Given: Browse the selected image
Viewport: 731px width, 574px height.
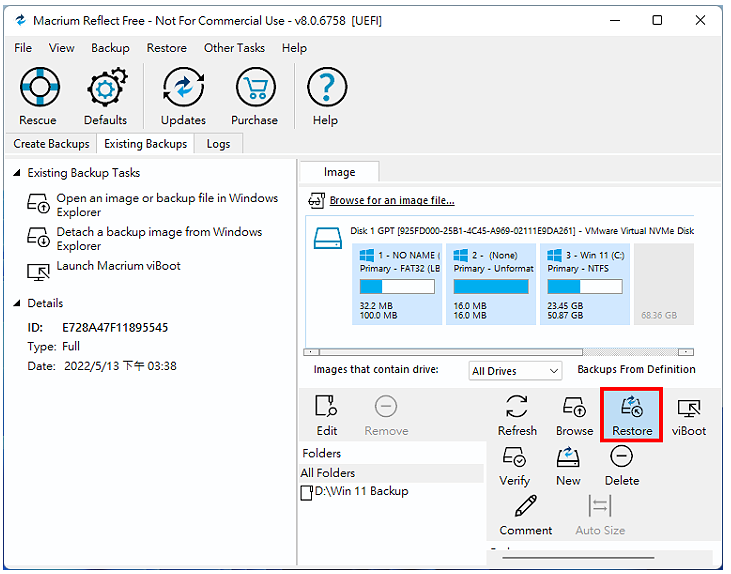Looking at the screenshot, I should pos(574,415).
